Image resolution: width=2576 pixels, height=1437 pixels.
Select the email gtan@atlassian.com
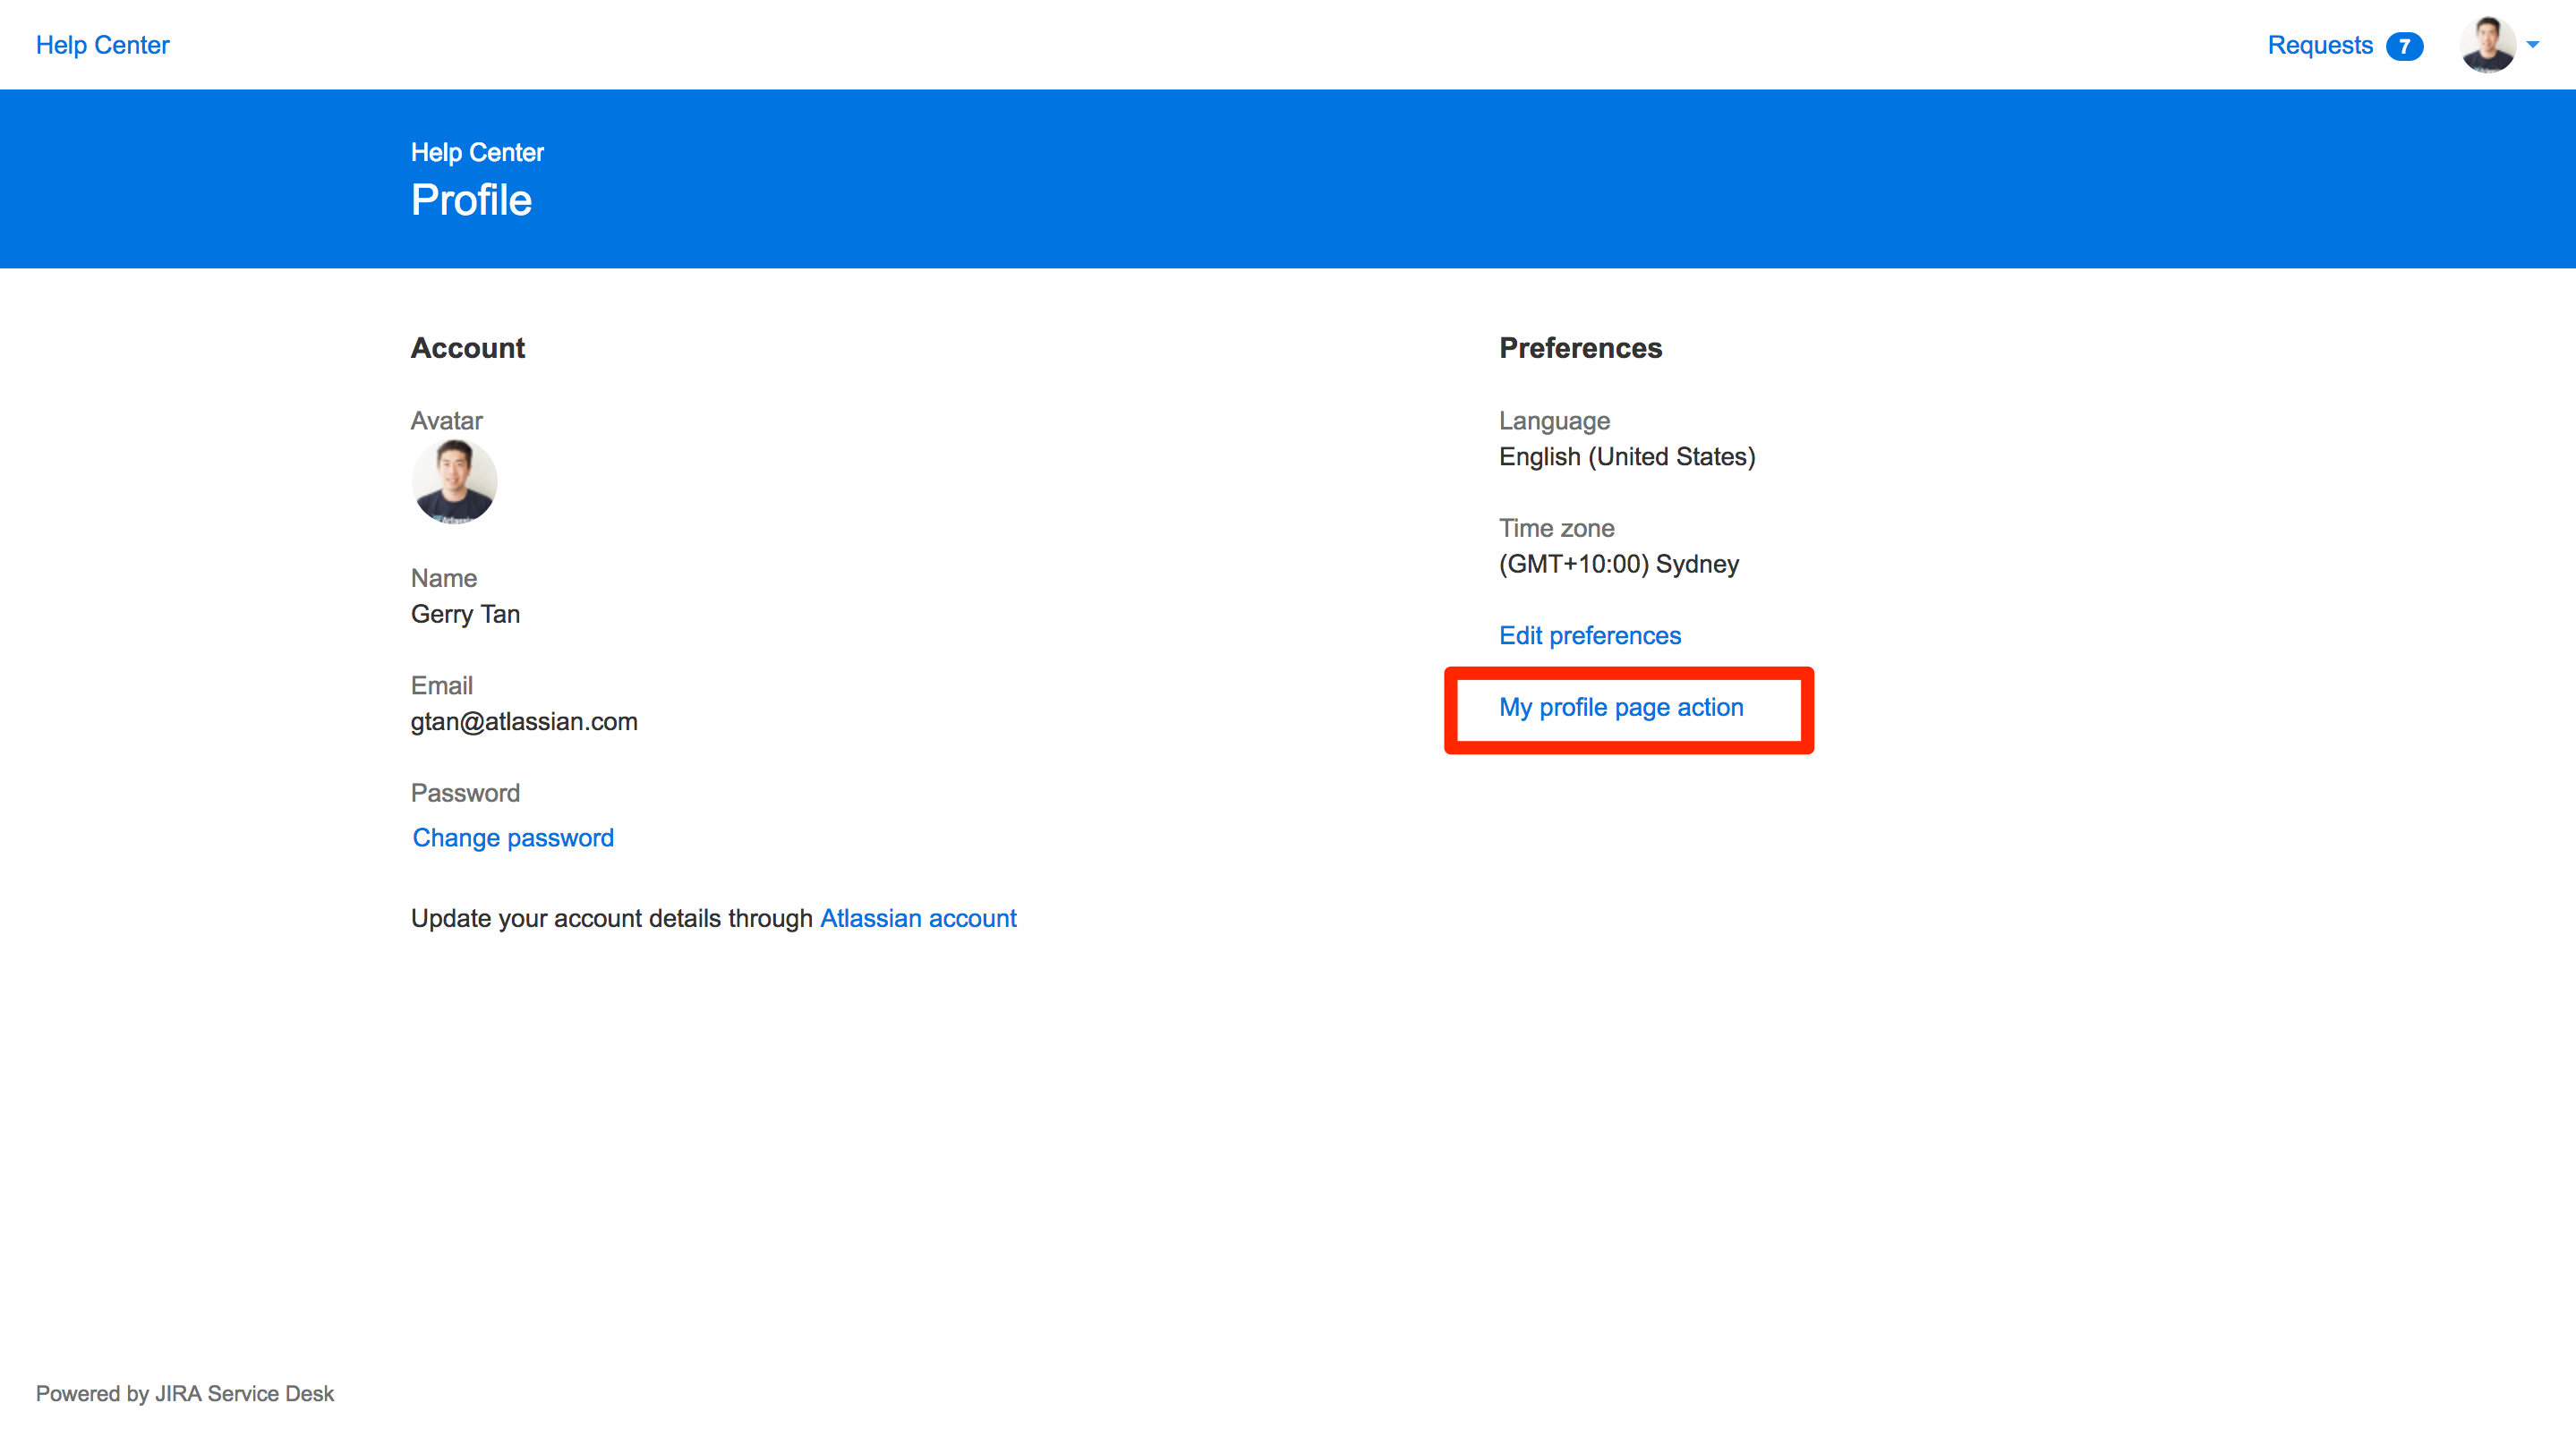pos(524,721)
